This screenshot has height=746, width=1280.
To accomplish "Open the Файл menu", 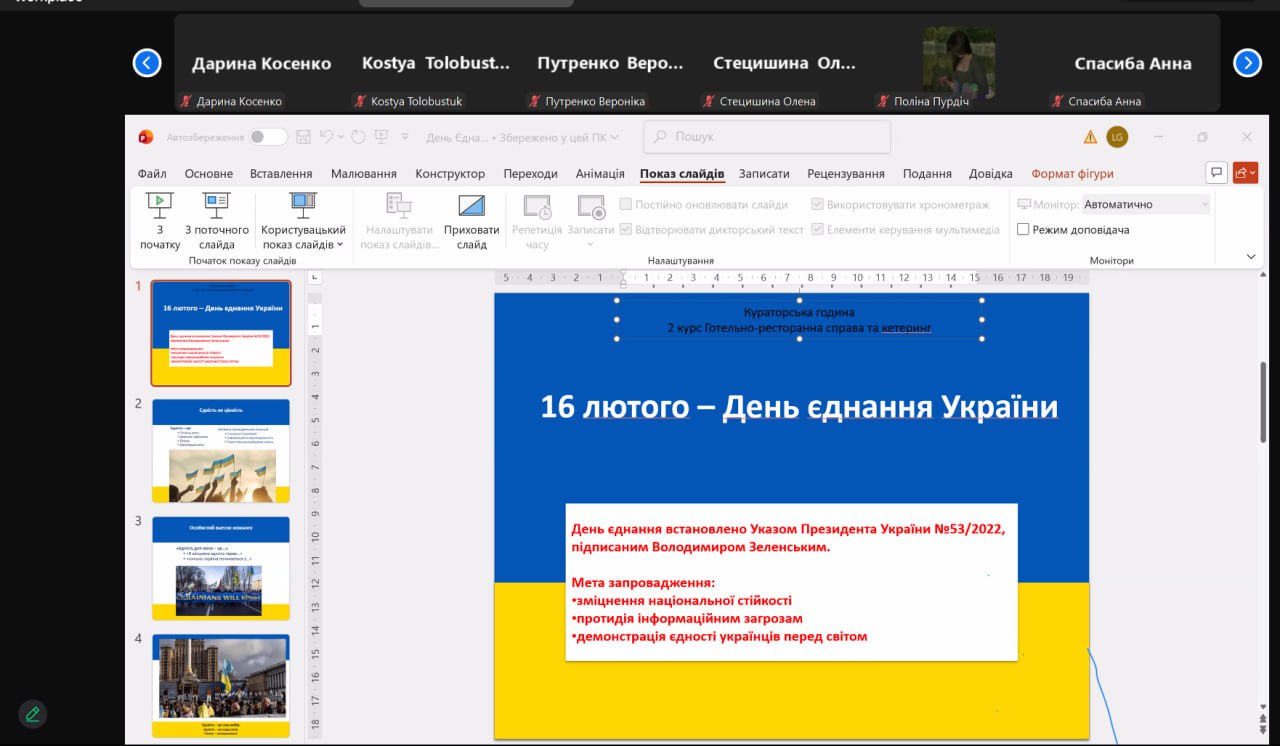I will coord(152,174).
